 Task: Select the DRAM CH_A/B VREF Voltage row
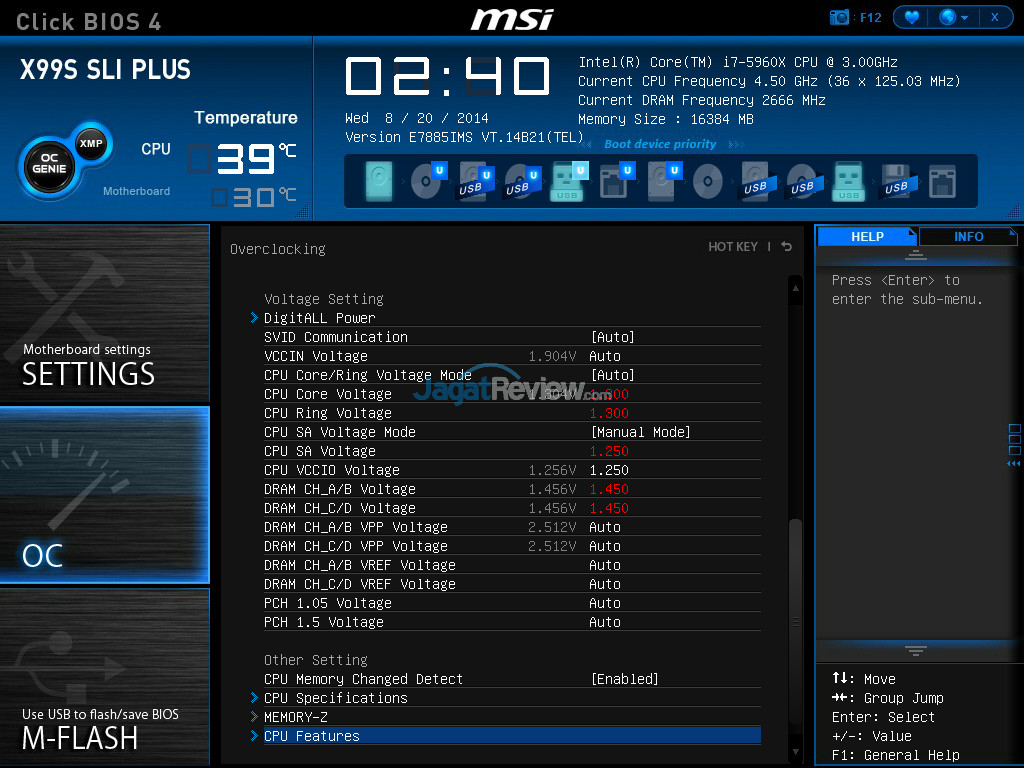(512, 565)
